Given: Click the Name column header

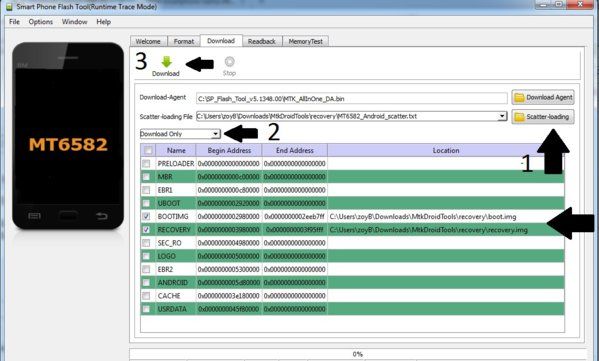Looking at the screenshot, I should [176, 151].
